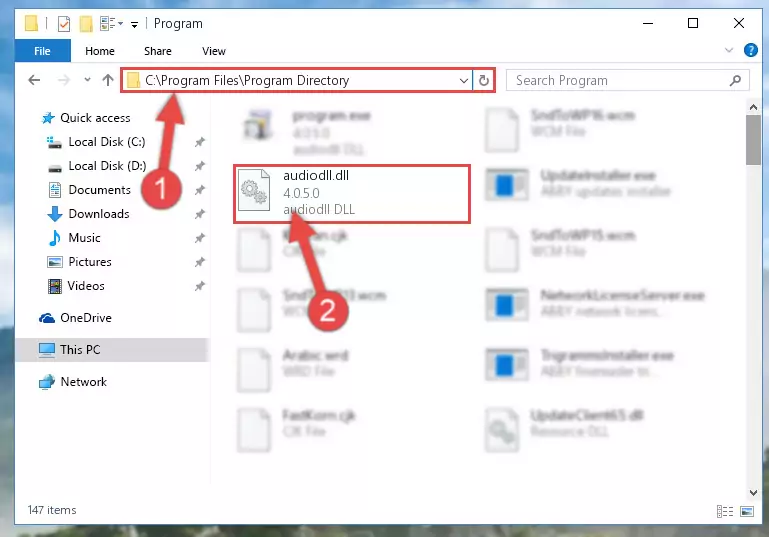Select OneDrive in the navigation pane
The height and width of the screenshot is (537, 769).
tap(76, 318)
